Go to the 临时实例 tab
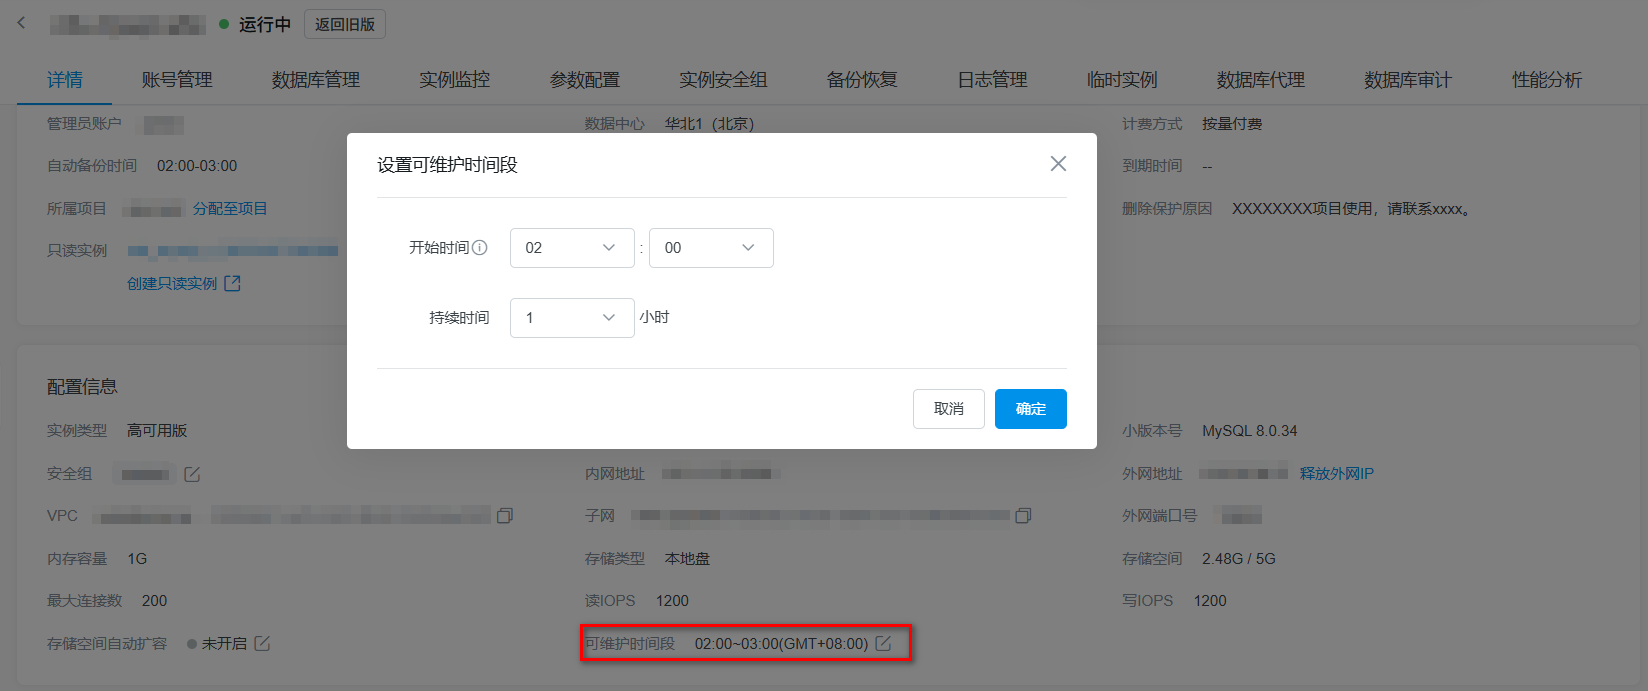This screenshot has width=1648, height=691. tap(1122, 80)
